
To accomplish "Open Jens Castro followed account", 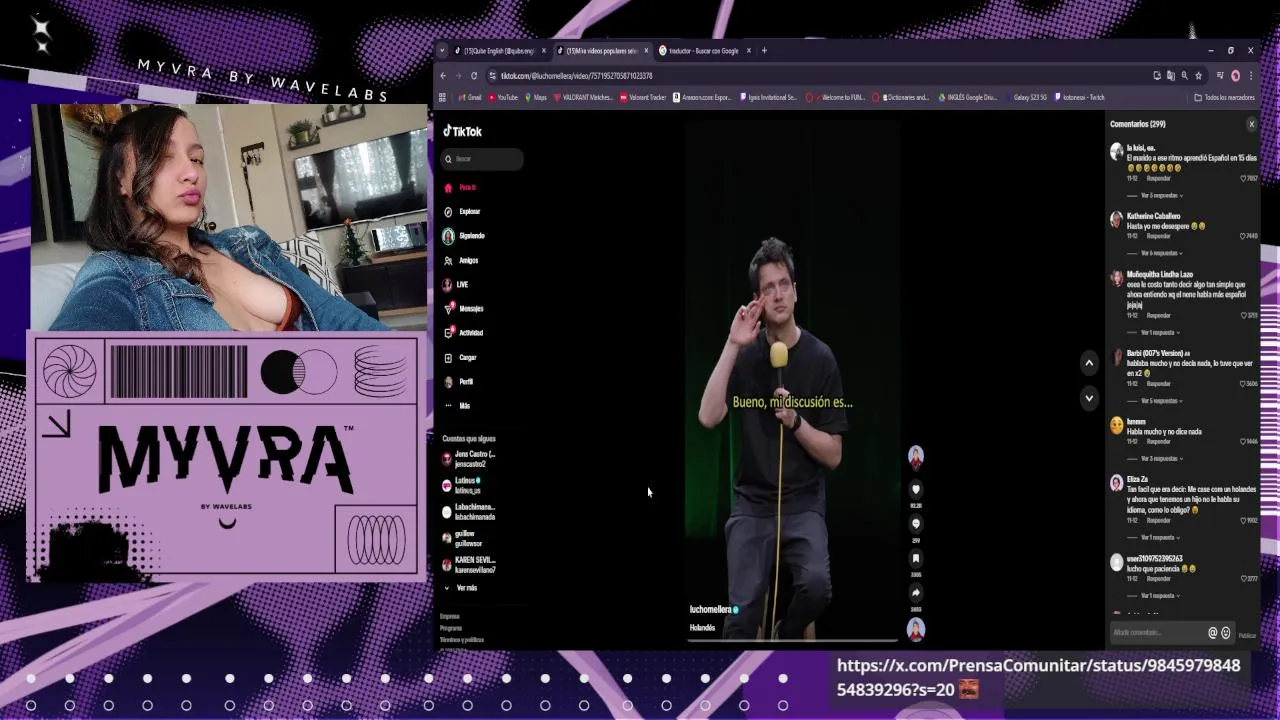I will 469,459.
